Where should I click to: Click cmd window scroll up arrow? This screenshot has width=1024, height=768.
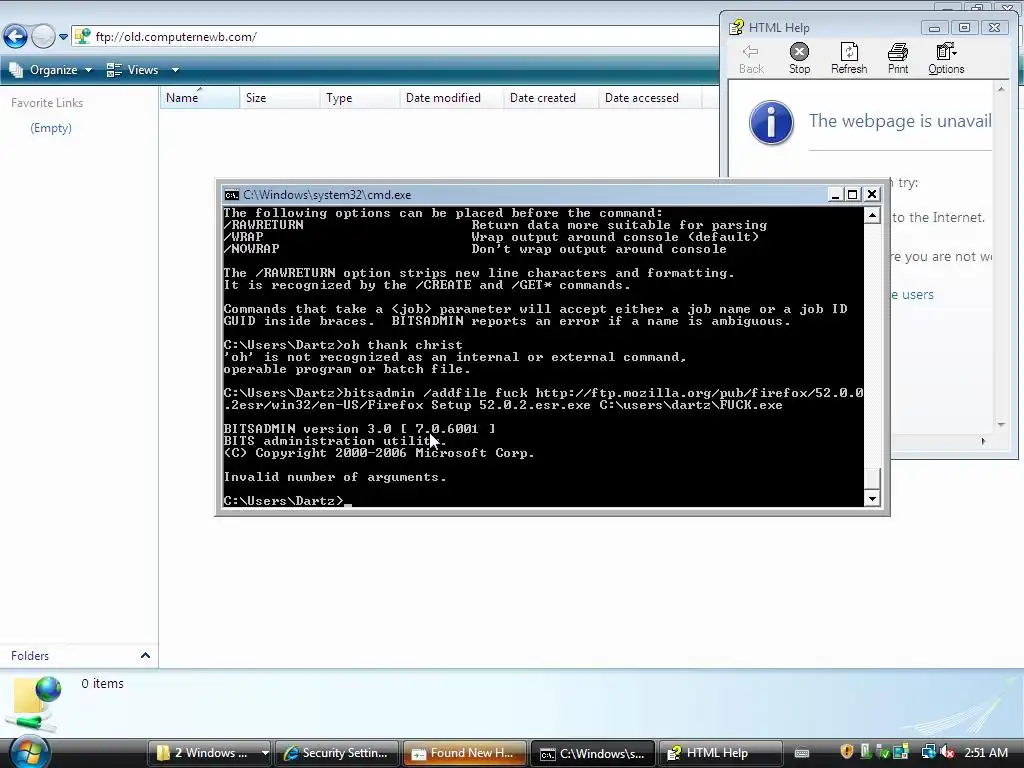[x=872, y=216]
